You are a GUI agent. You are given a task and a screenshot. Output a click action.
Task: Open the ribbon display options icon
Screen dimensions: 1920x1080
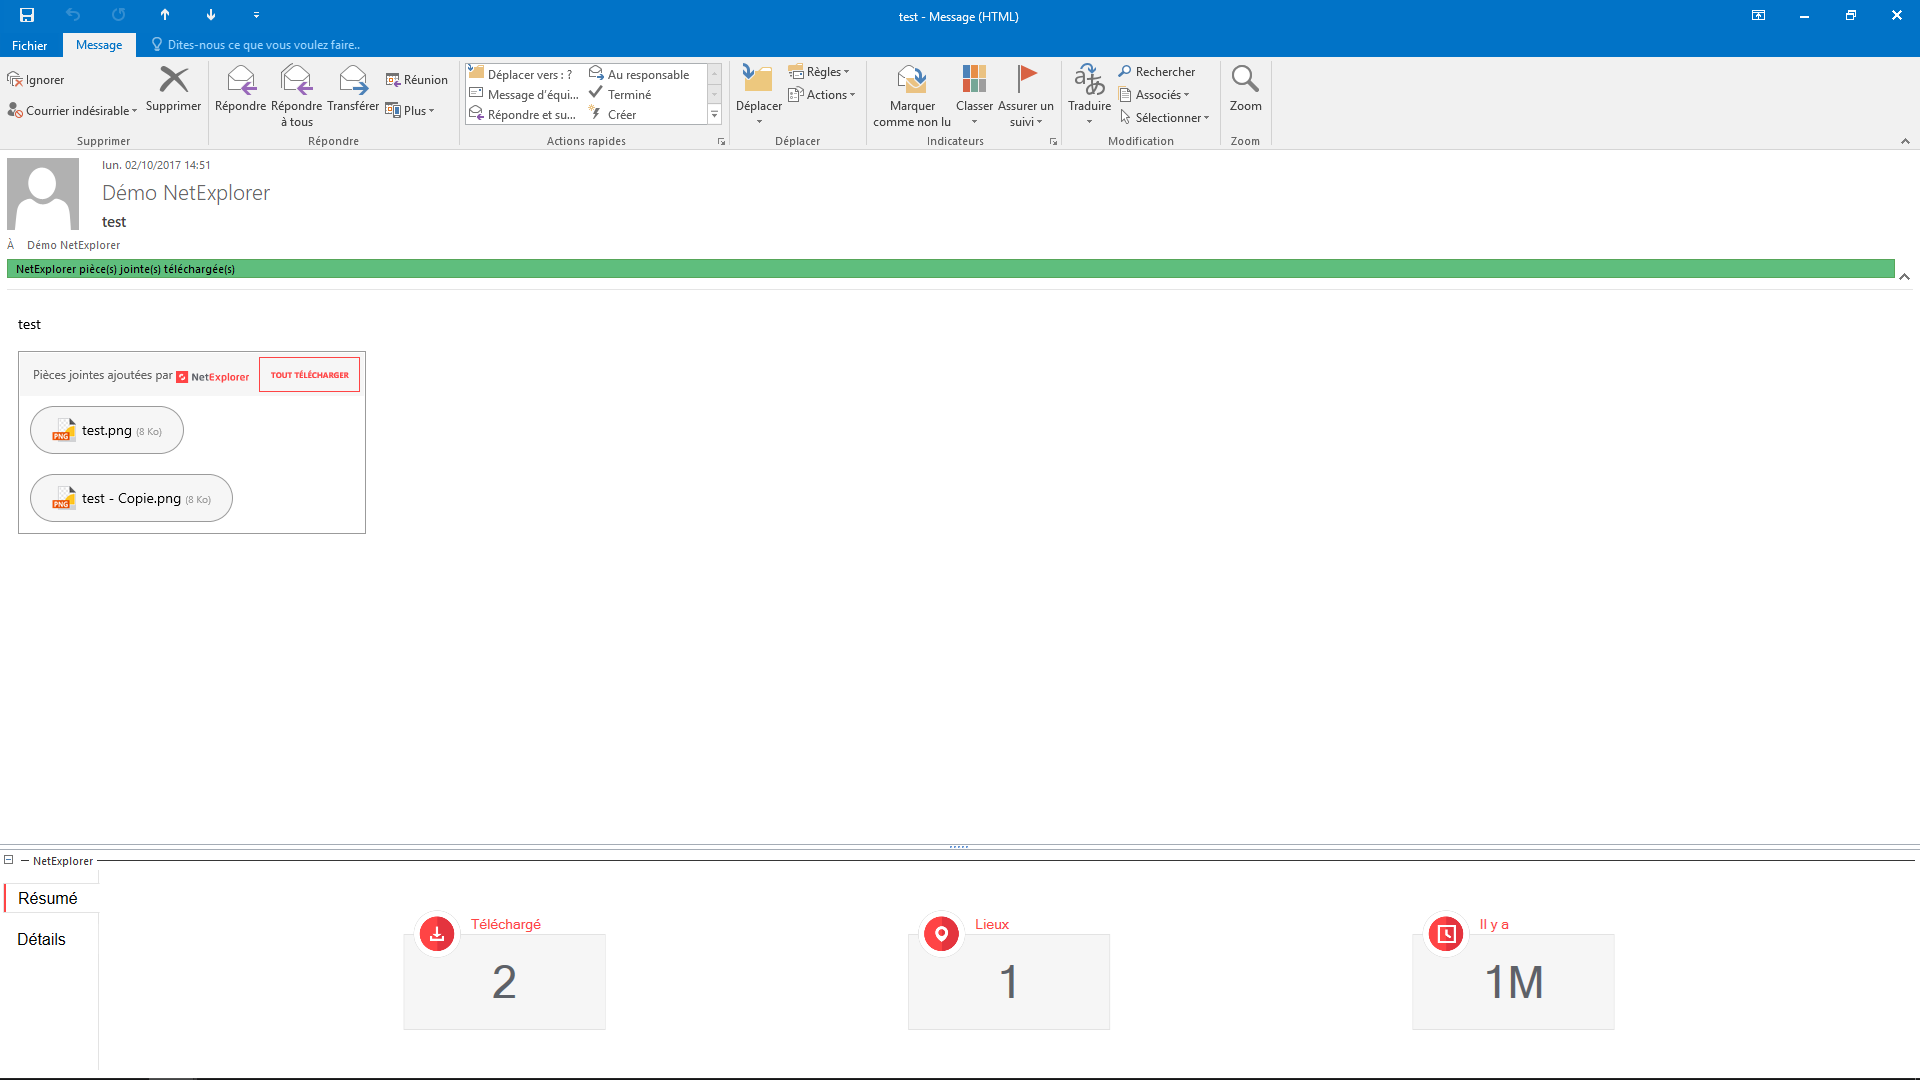coord(1758,15)
